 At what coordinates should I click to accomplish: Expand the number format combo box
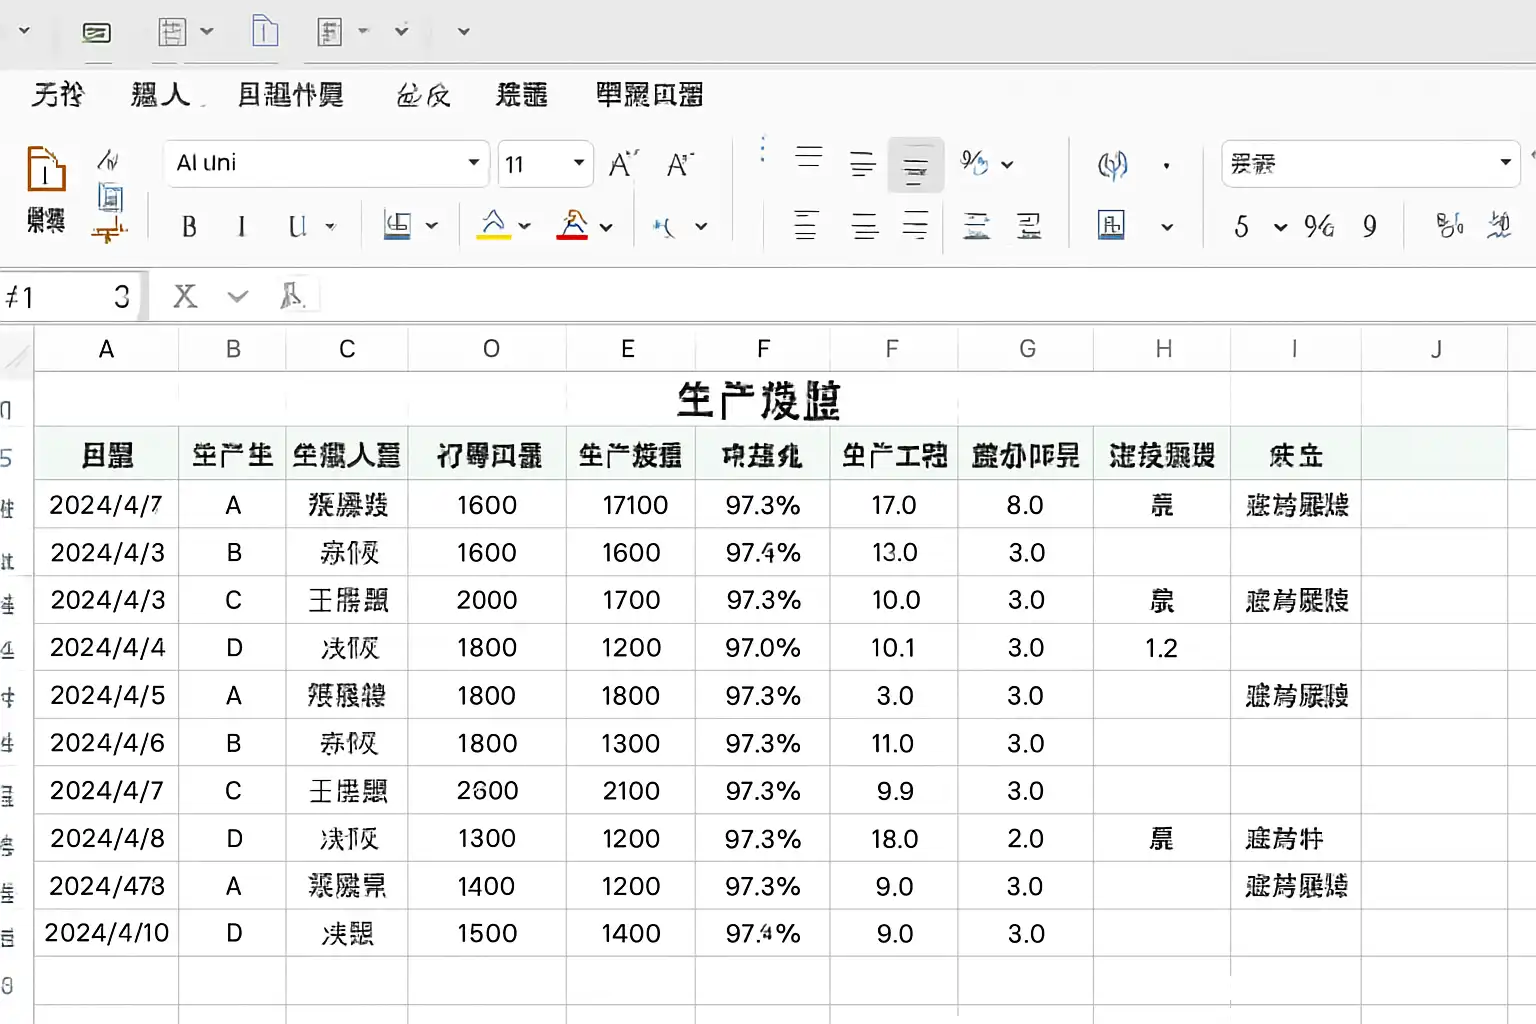1370,164
